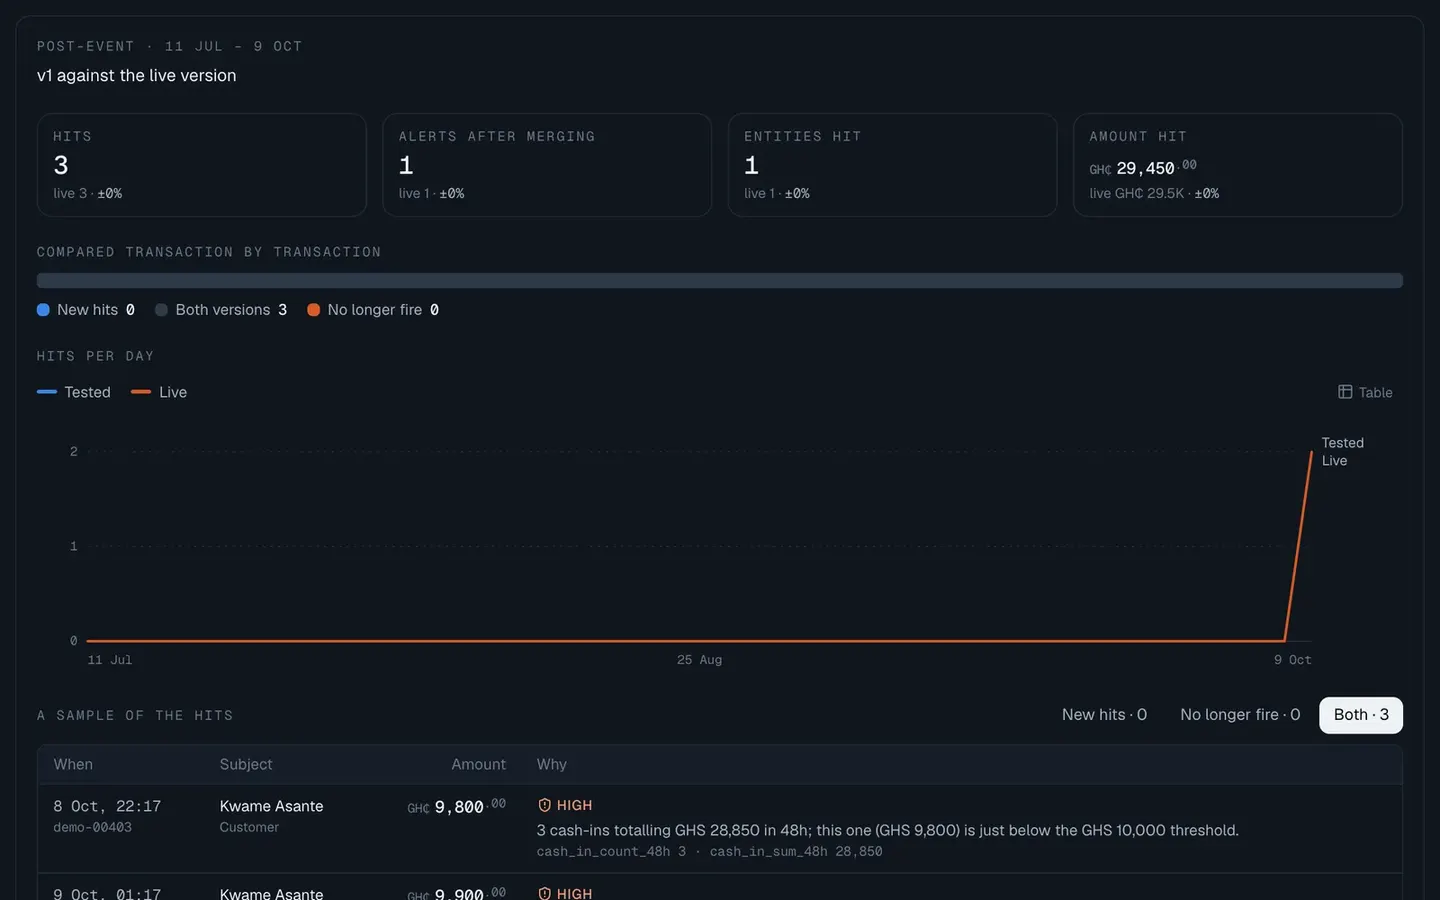This screenshot has width=1440, height=900.
Task: Click the "COMPARED TRANSACTION BY TRANSACTION" section label
Action: click(x=209, y=252)
